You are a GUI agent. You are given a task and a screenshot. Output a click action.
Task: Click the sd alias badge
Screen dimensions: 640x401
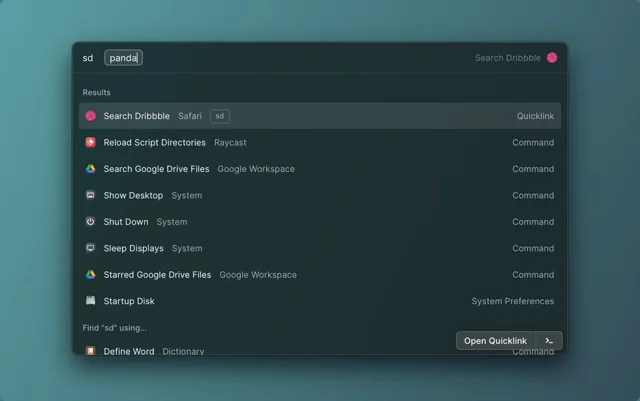pyautogui.click(x=220, y=116)
